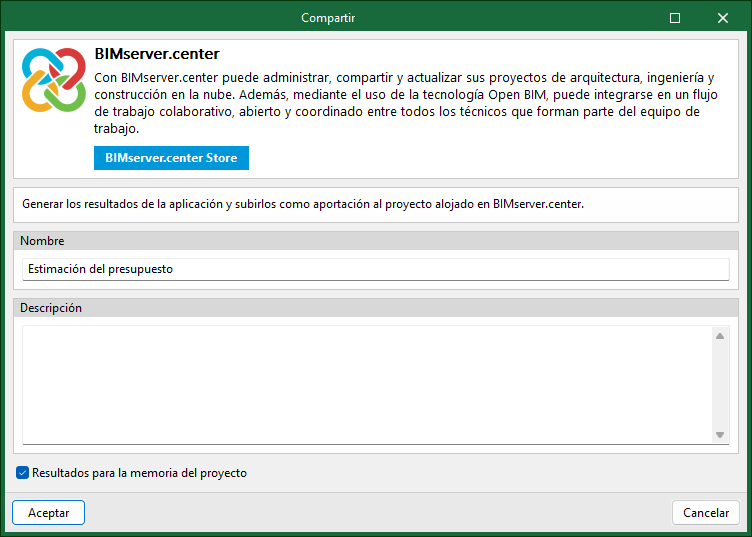Maximize the Compartir dialog window

coord(675,18)
